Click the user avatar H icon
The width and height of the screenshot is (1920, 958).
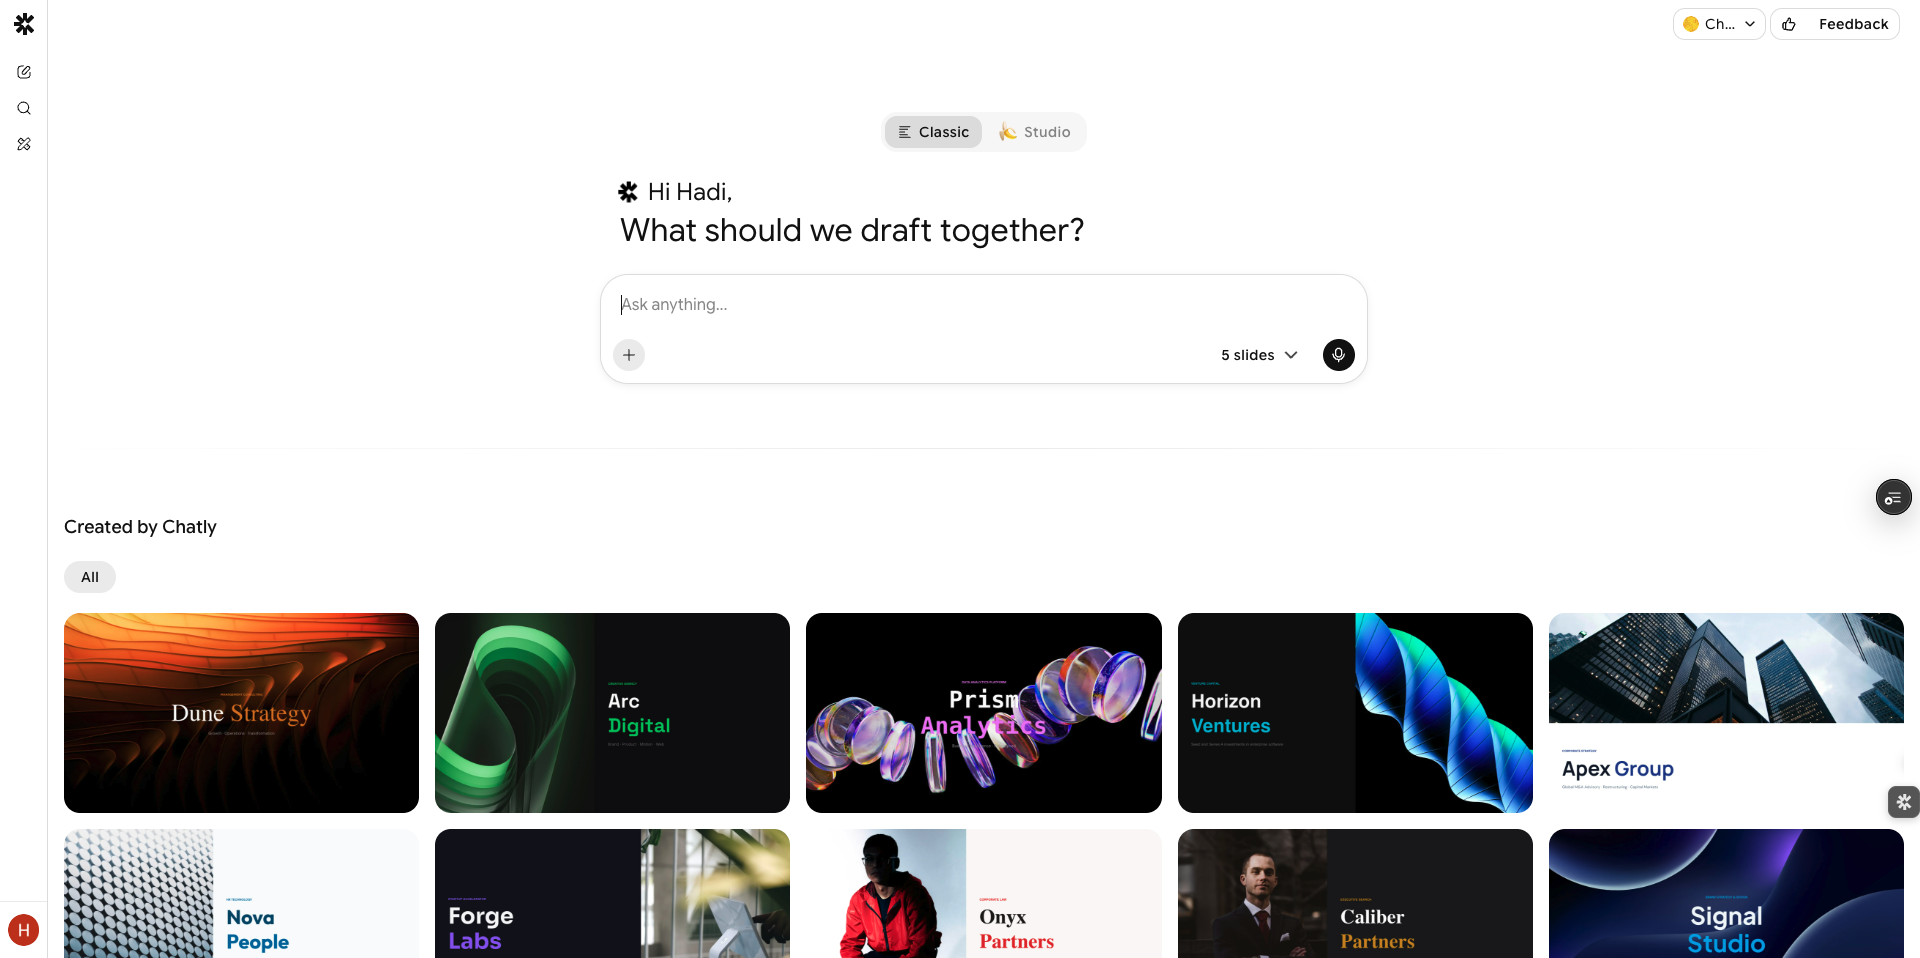[x=24, y=930]
